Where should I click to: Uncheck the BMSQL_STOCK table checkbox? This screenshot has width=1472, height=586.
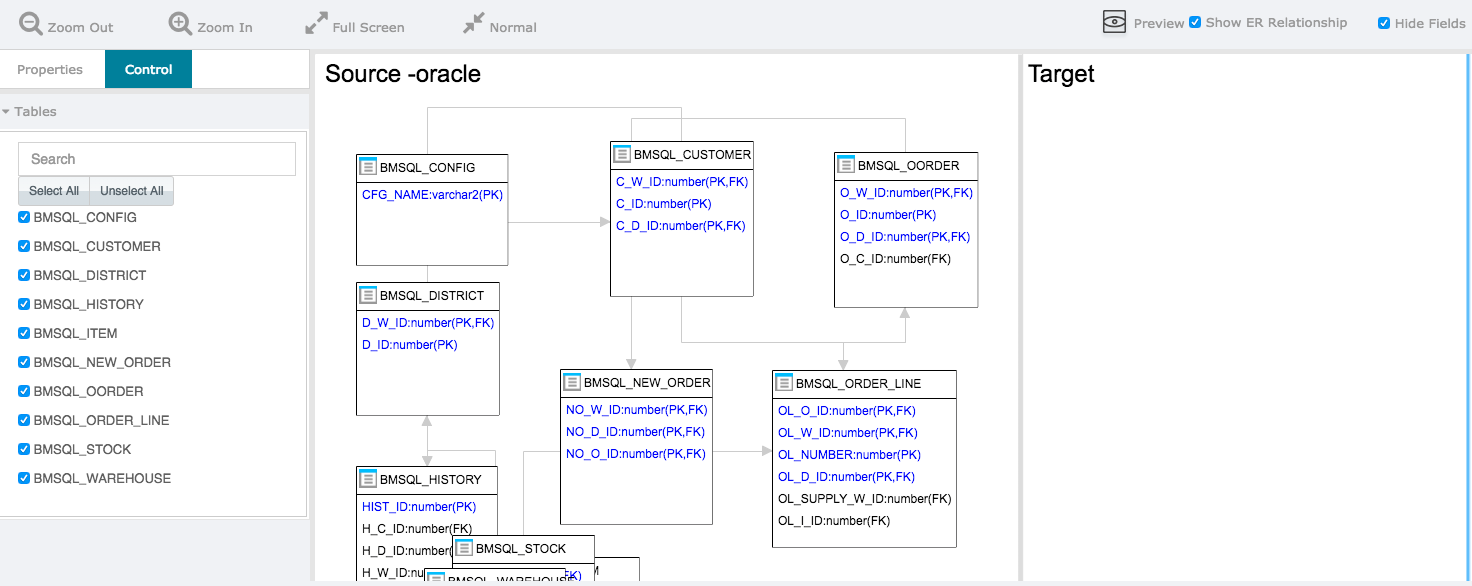coord(24,449)
